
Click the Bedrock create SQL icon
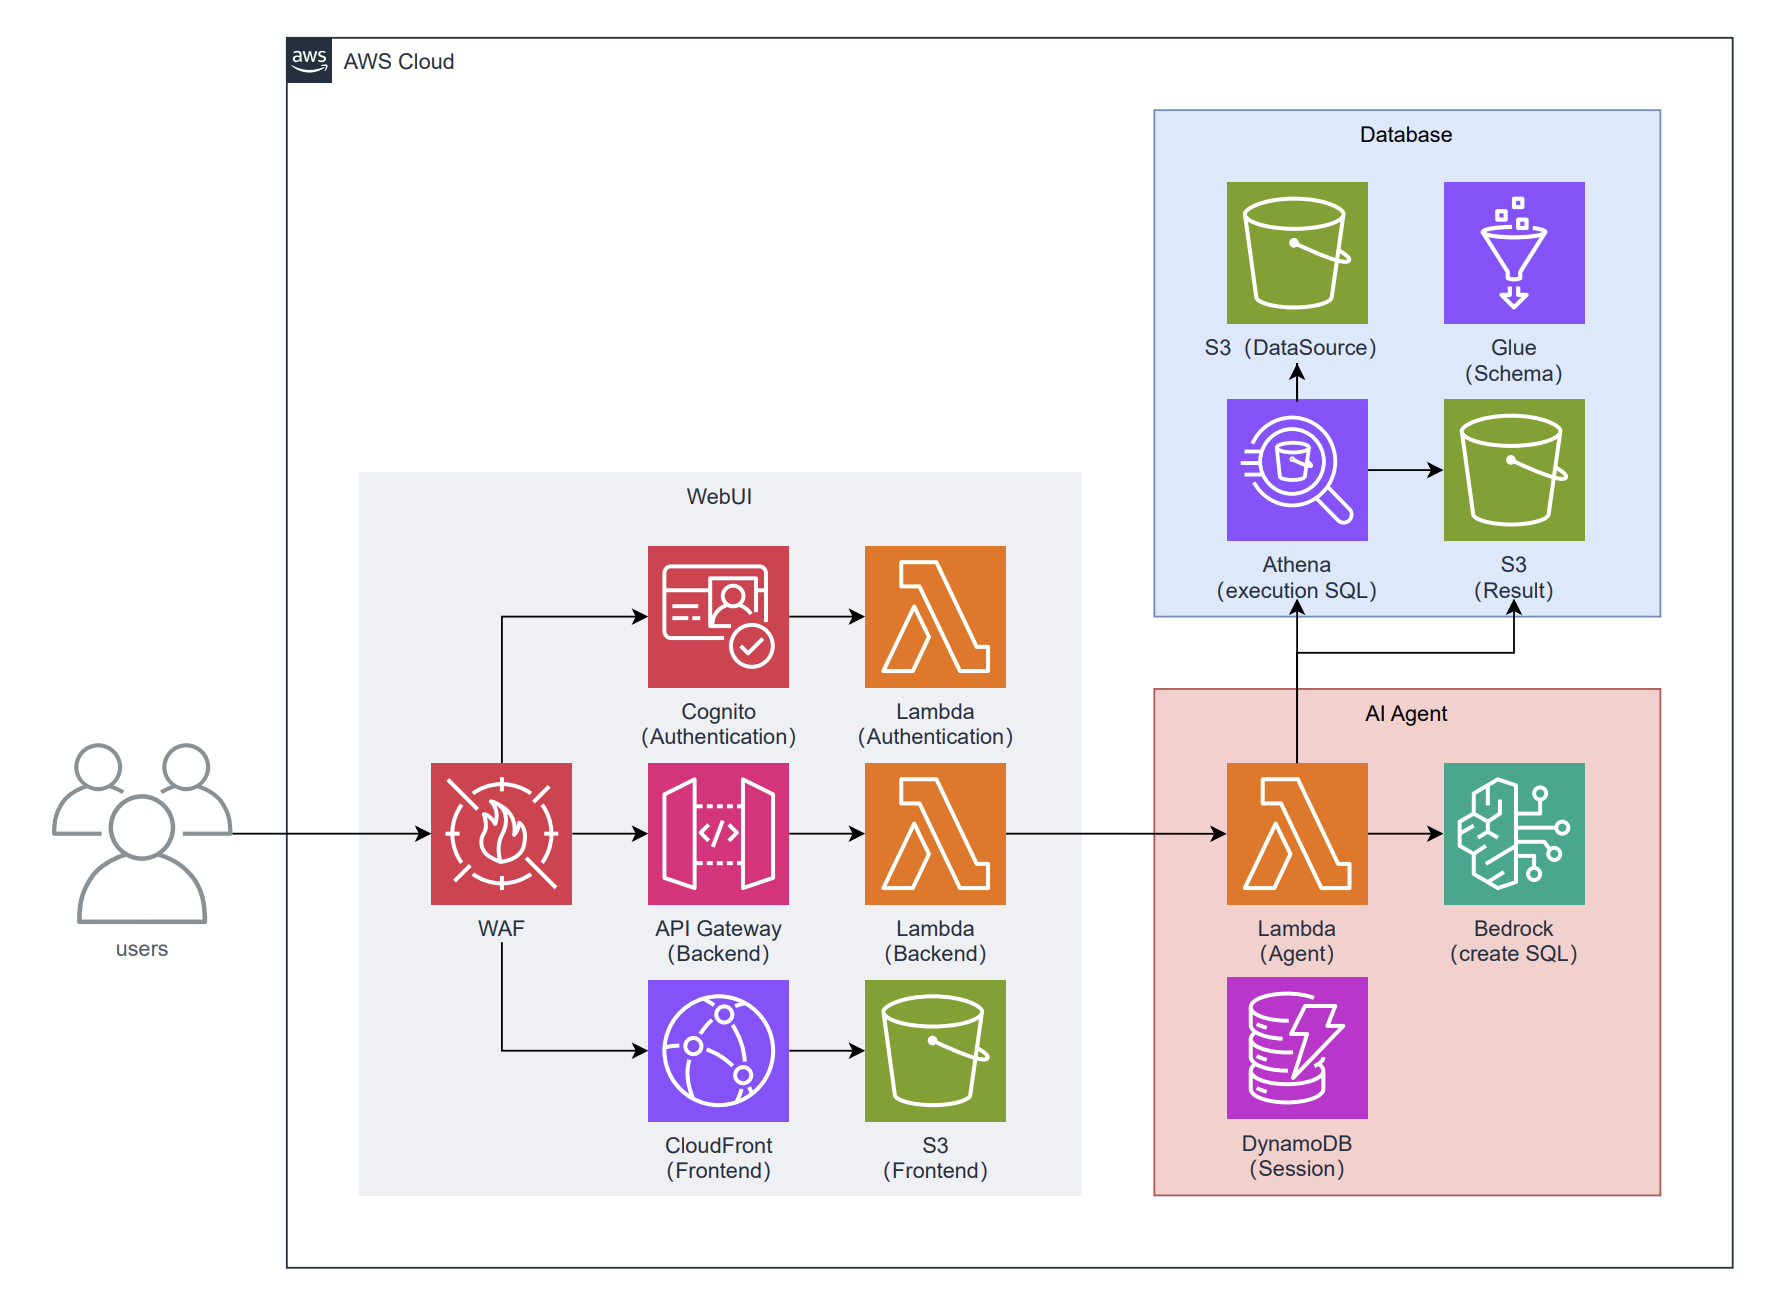click(x=1514, y=833)
